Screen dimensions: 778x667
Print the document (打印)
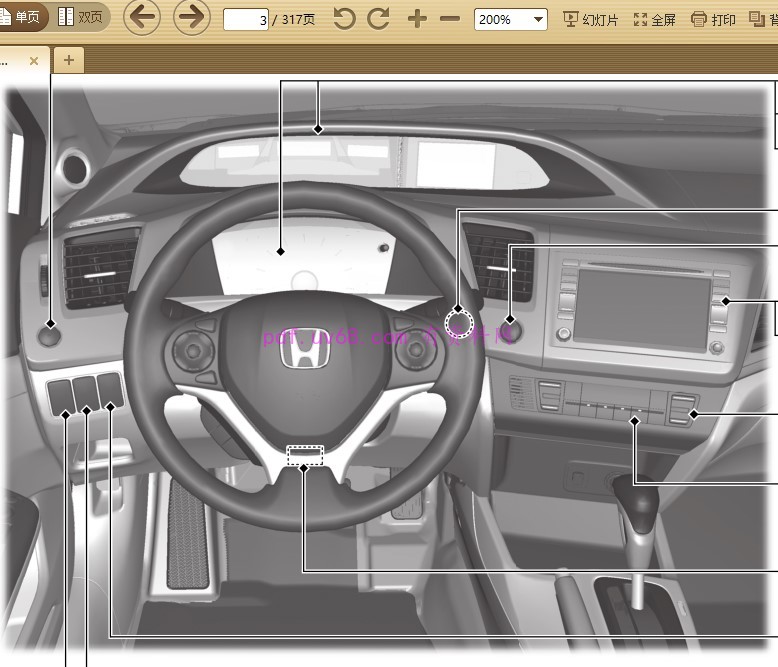[x=713, y=19]
